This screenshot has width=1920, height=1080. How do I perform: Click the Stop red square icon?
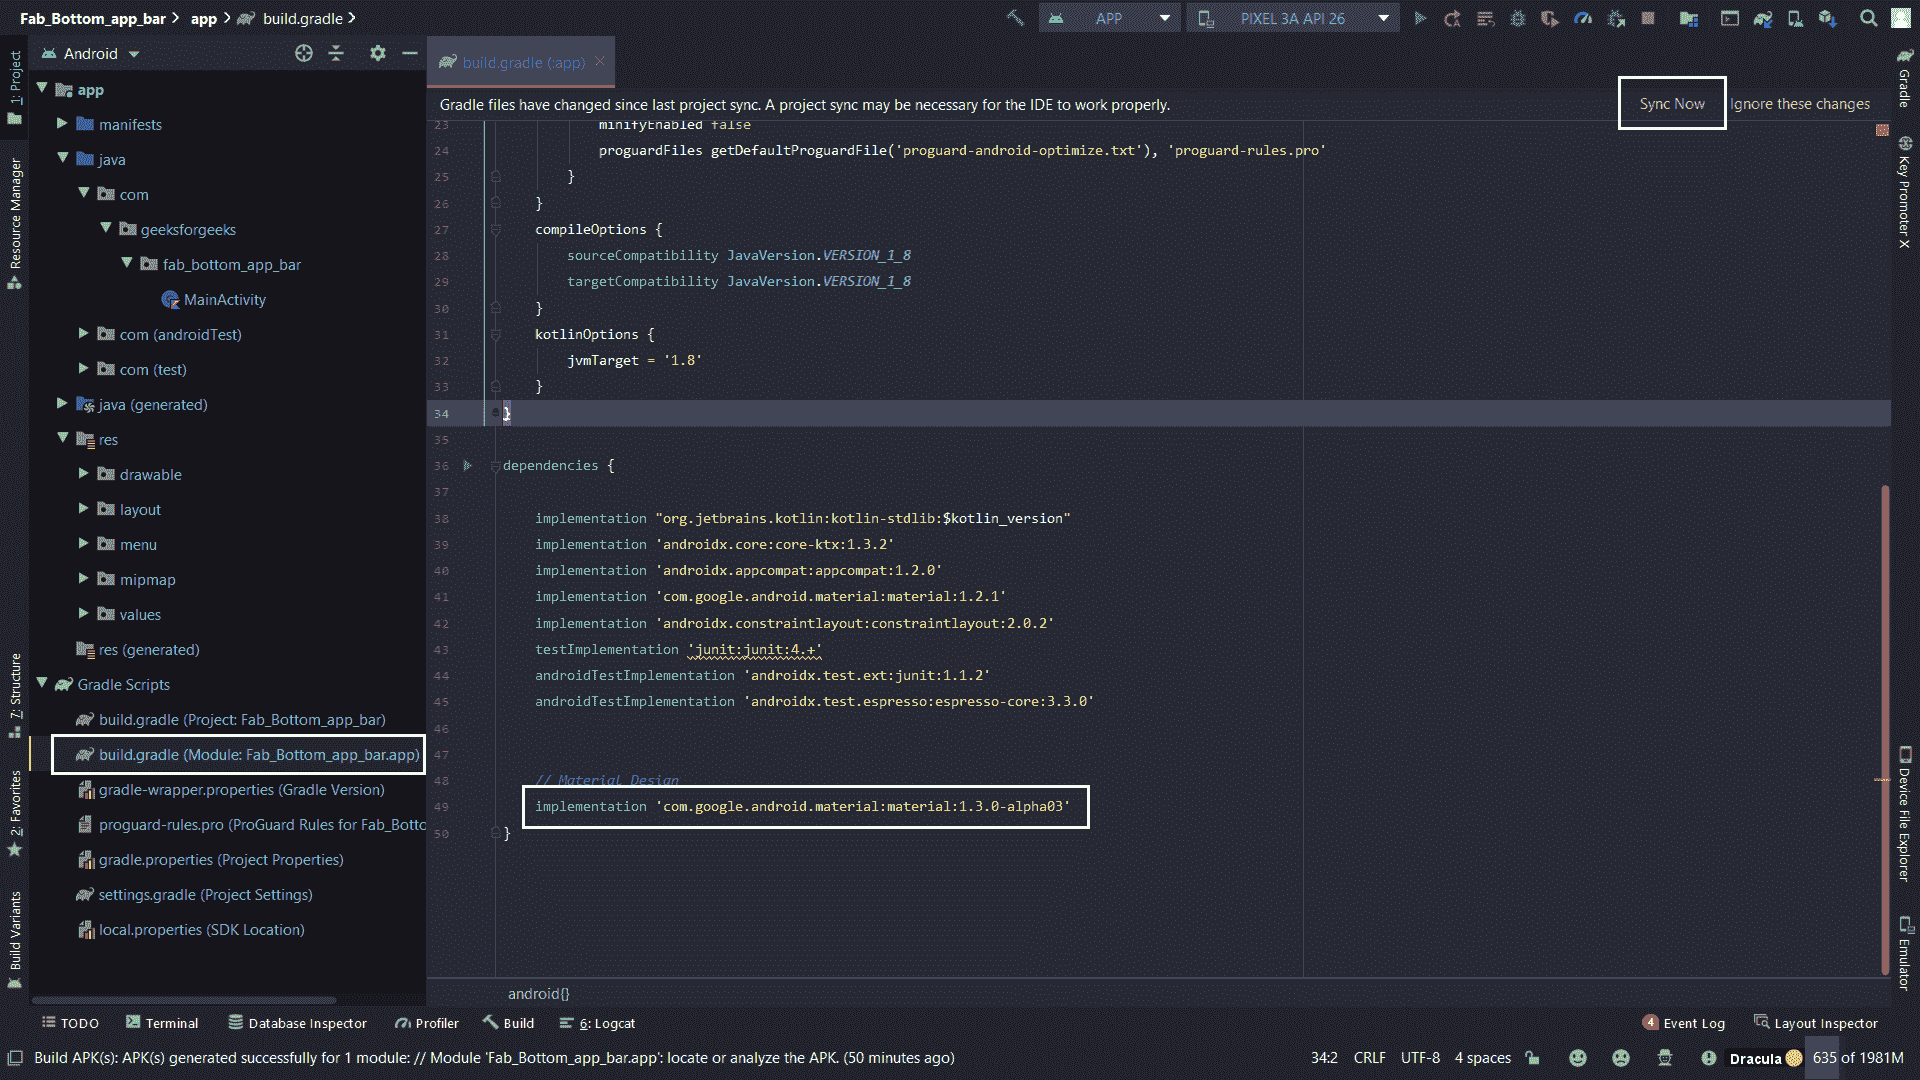coord(1648,18)
